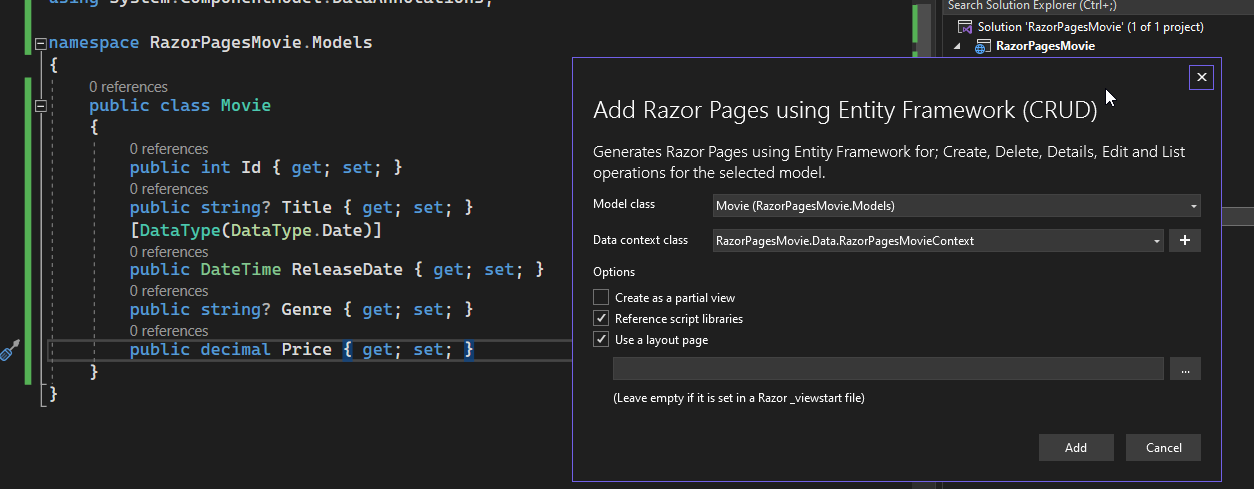This screenshot has width=1254, height=489.
Task: Click 0 references above ReleaseDate property
Action: [169, 252]
